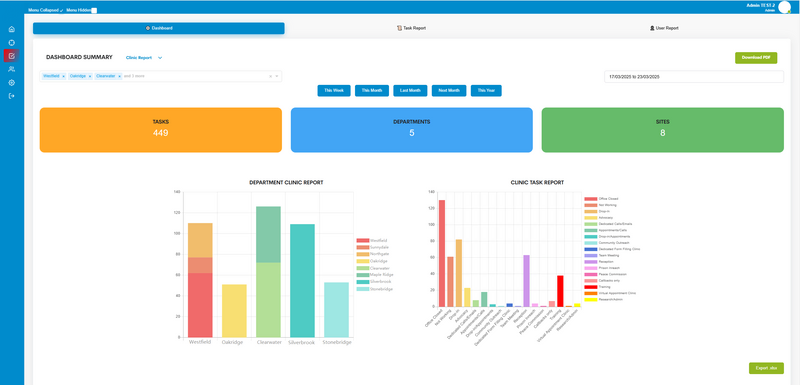The height and width of the screenshot is (385, 800).
Task: Toggle Prison Inreach legend entry
Action: (x=602, y=268)
